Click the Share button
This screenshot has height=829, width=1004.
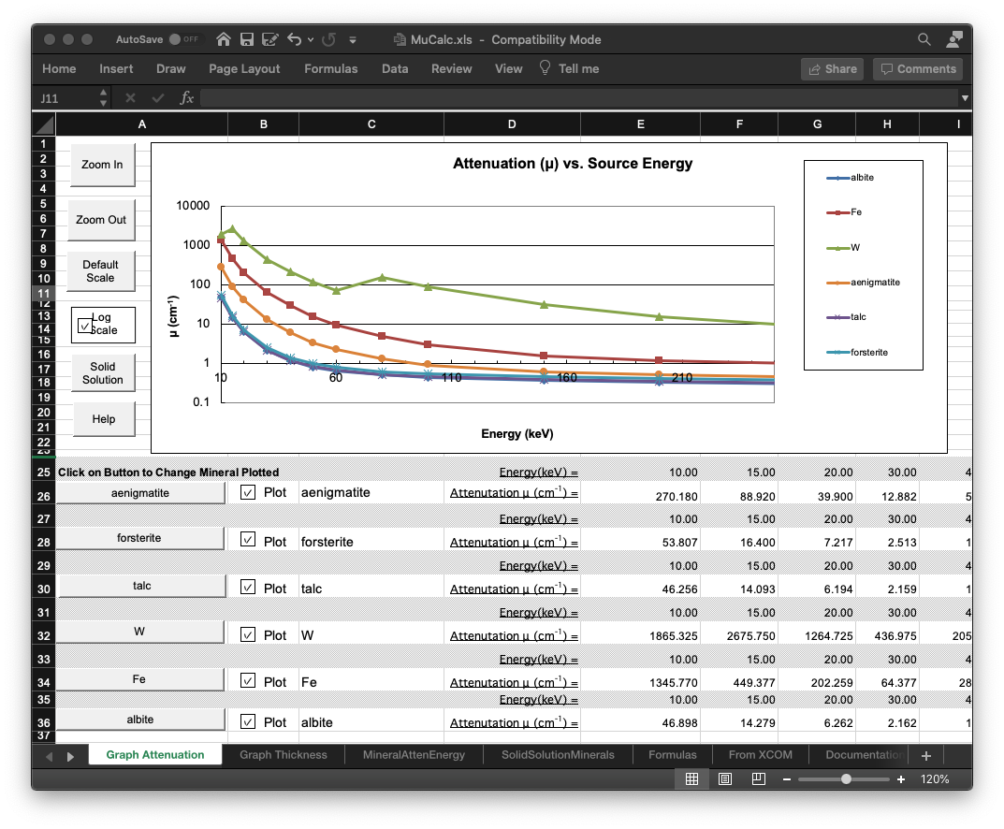coord(832,69)
